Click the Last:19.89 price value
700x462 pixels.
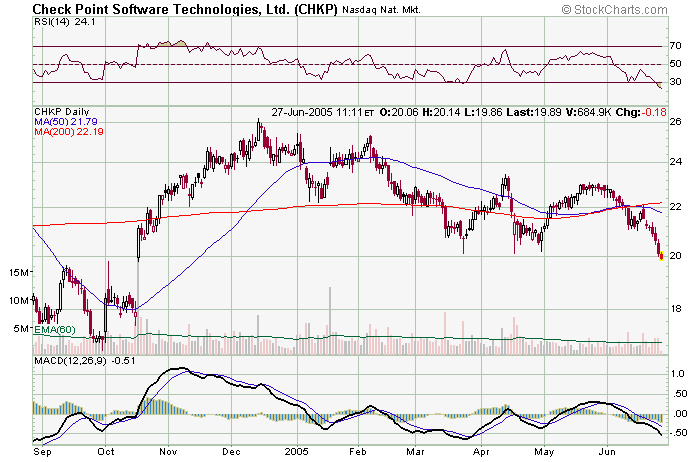point(533,112)
